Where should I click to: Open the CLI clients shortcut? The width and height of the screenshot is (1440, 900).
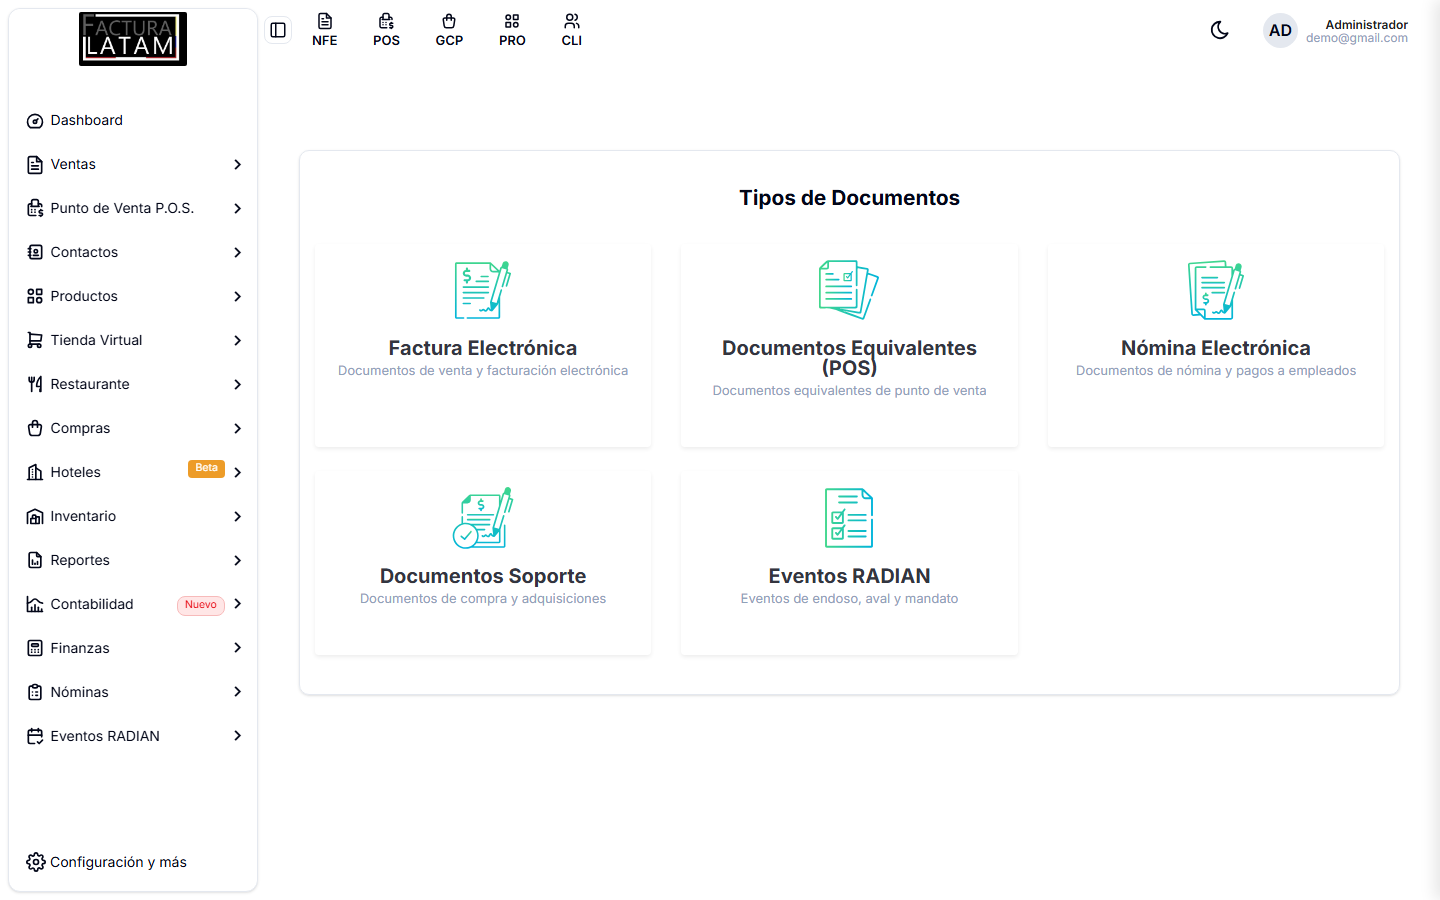[572, 30]
